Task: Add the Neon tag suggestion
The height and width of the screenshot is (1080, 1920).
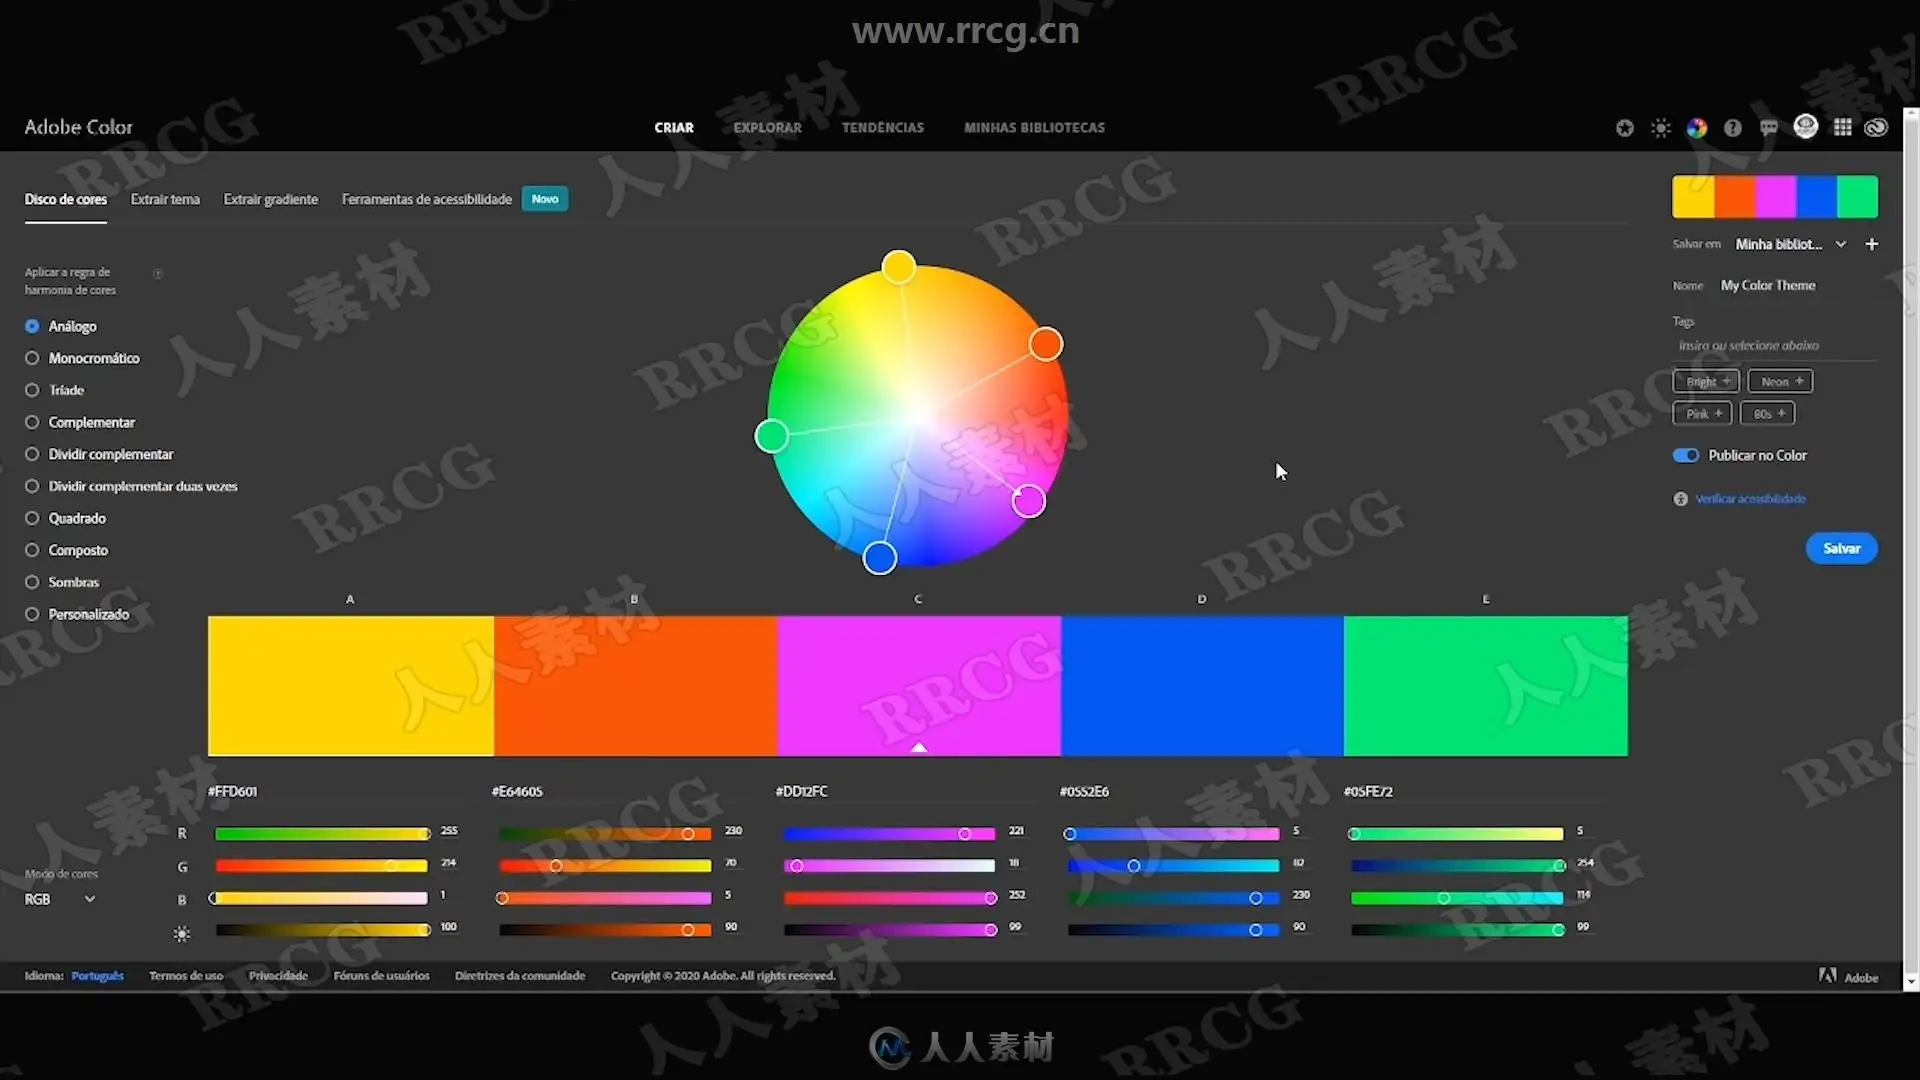Action: [1781, 381]
